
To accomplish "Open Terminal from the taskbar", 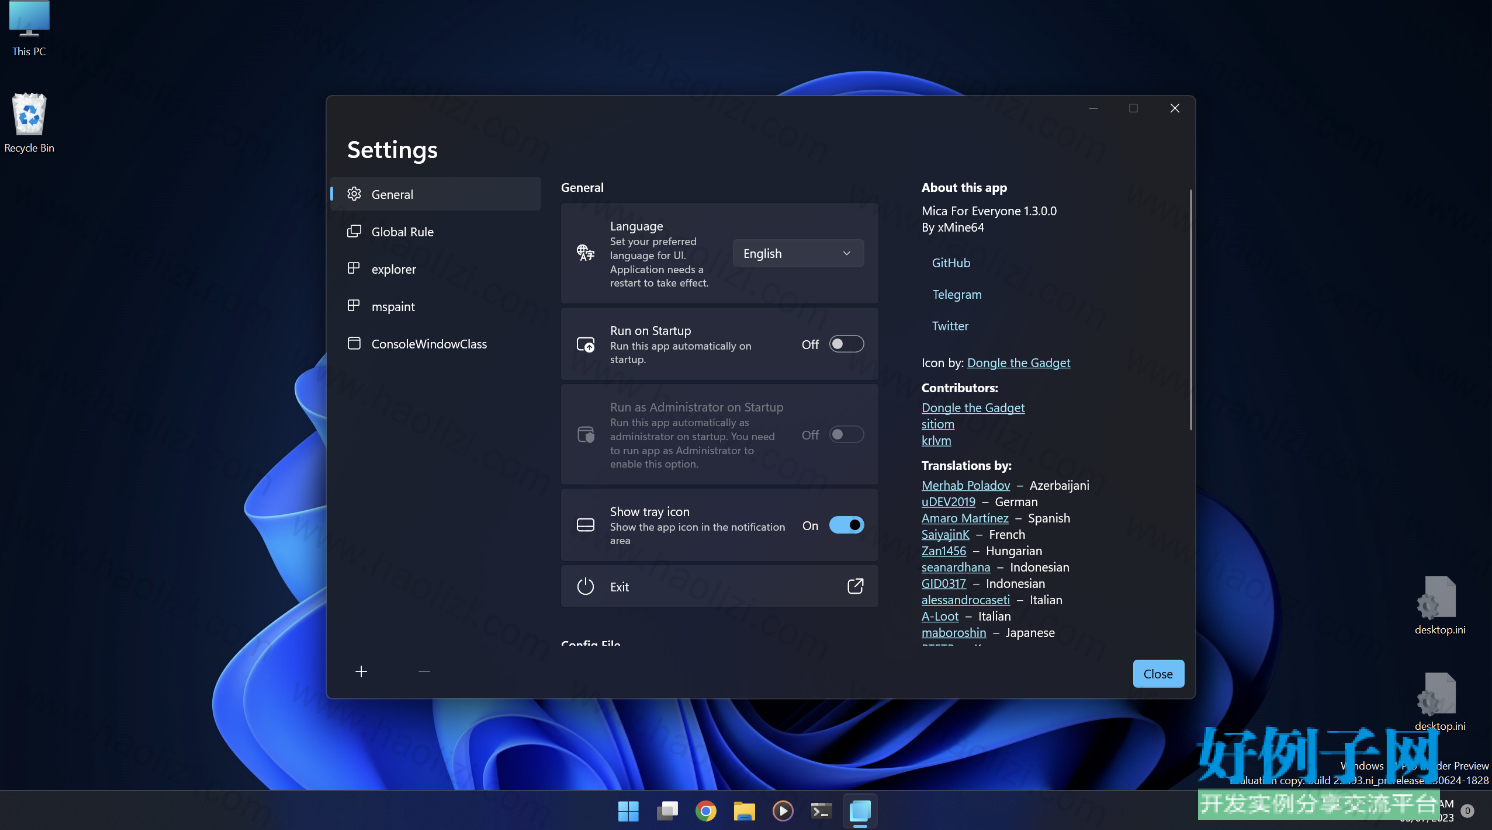I will 821,811.
